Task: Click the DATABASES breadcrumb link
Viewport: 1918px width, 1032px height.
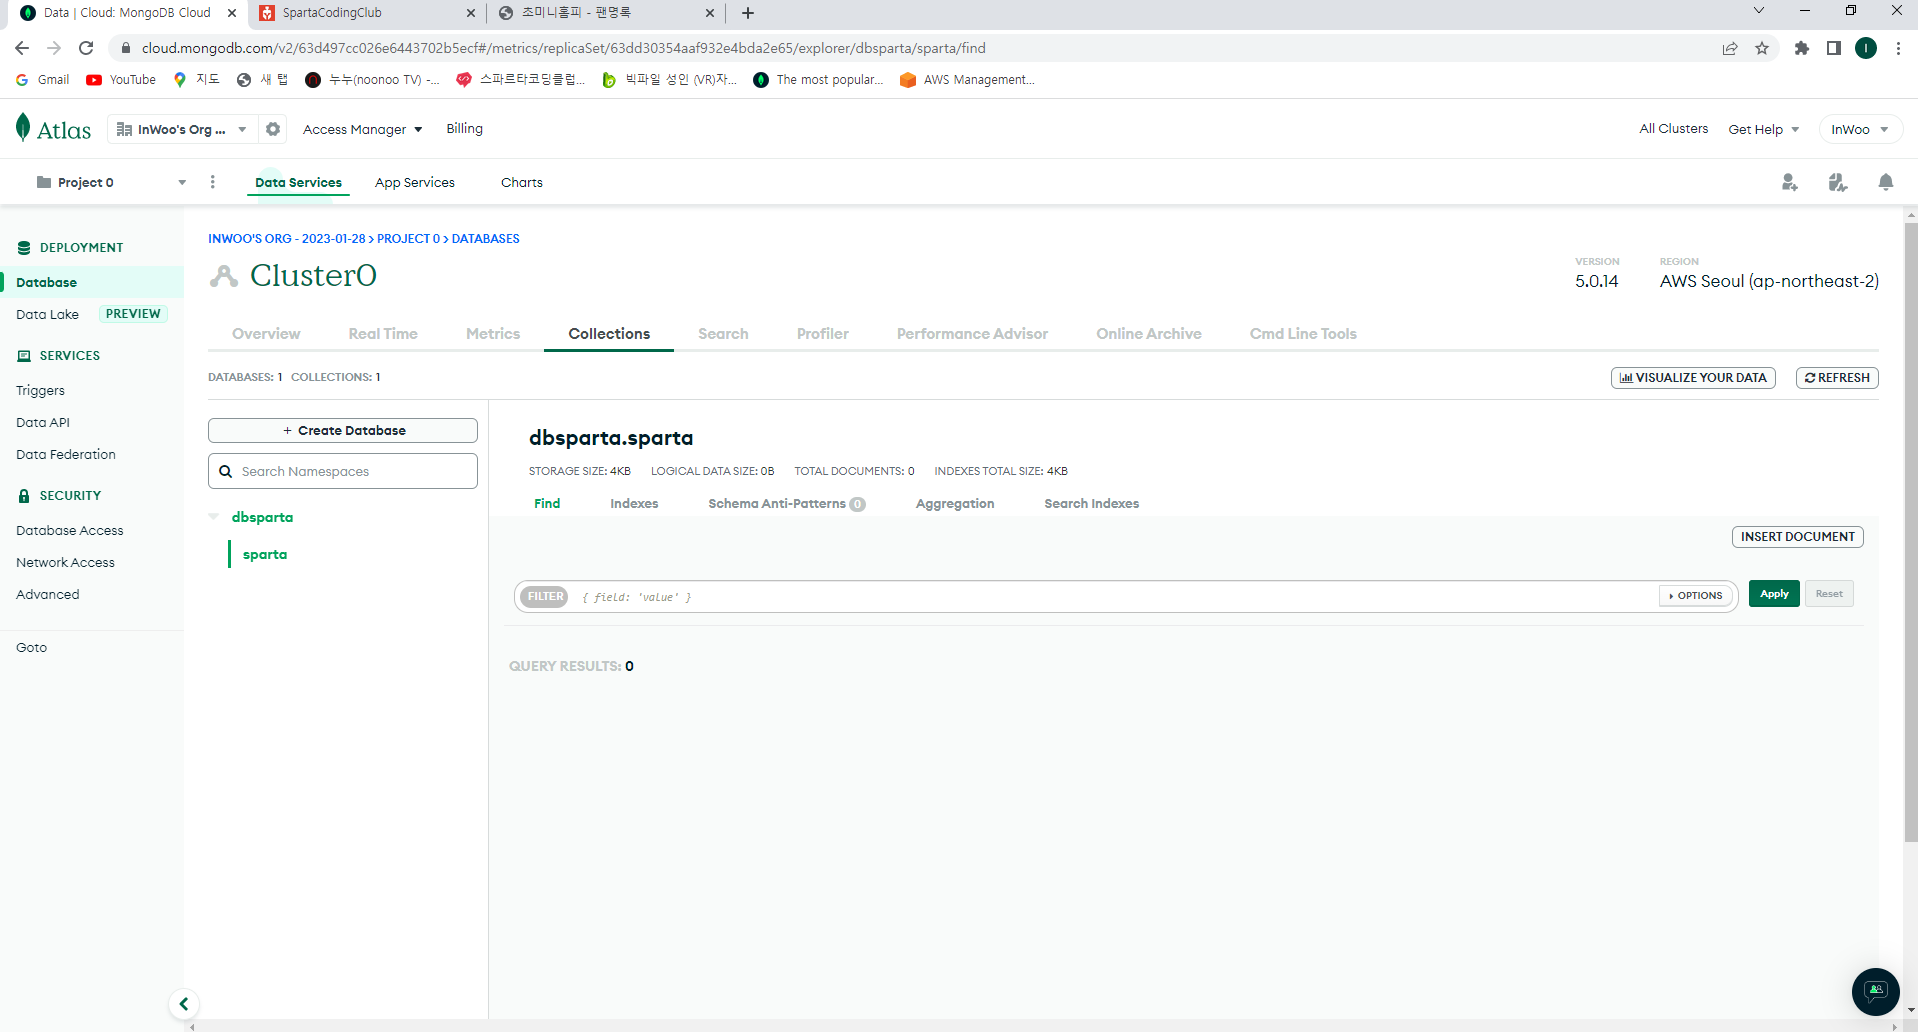Action: (486, 239)
